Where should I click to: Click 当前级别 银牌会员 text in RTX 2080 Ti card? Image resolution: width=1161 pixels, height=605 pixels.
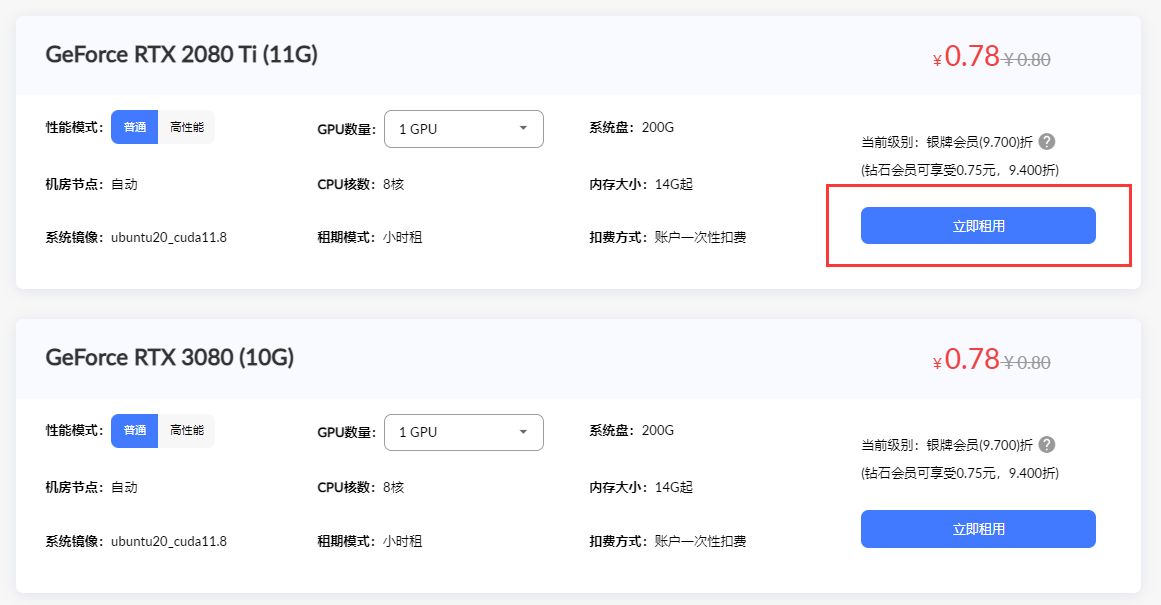click(x=947, y=142)
